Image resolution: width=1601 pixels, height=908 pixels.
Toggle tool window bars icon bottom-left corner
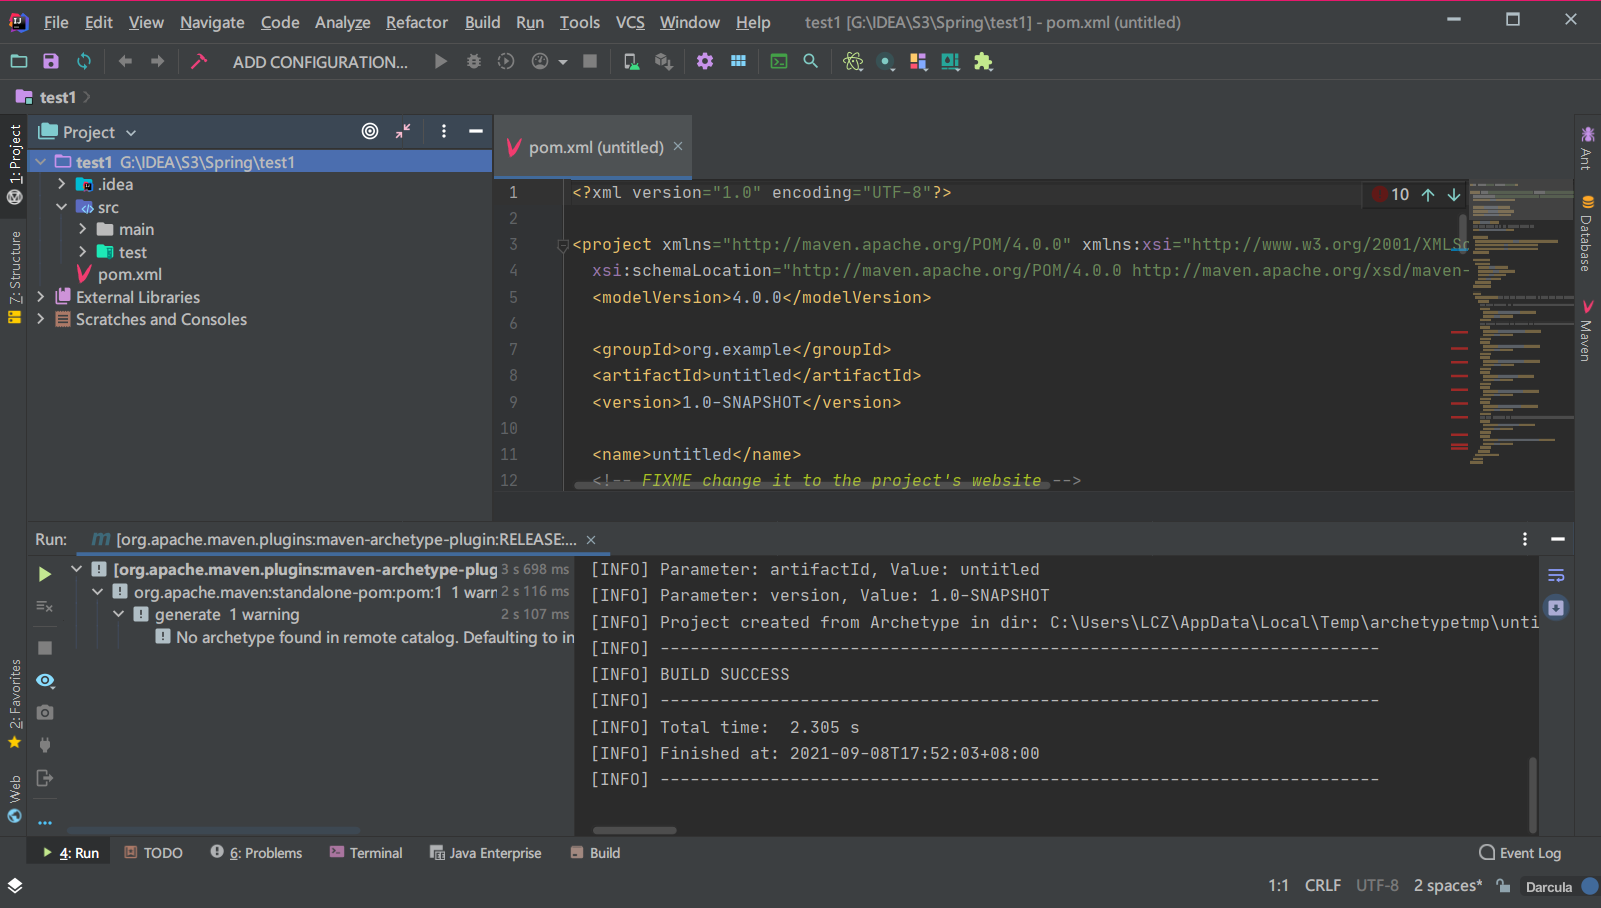pyautogui.click(x=15, y=885)
